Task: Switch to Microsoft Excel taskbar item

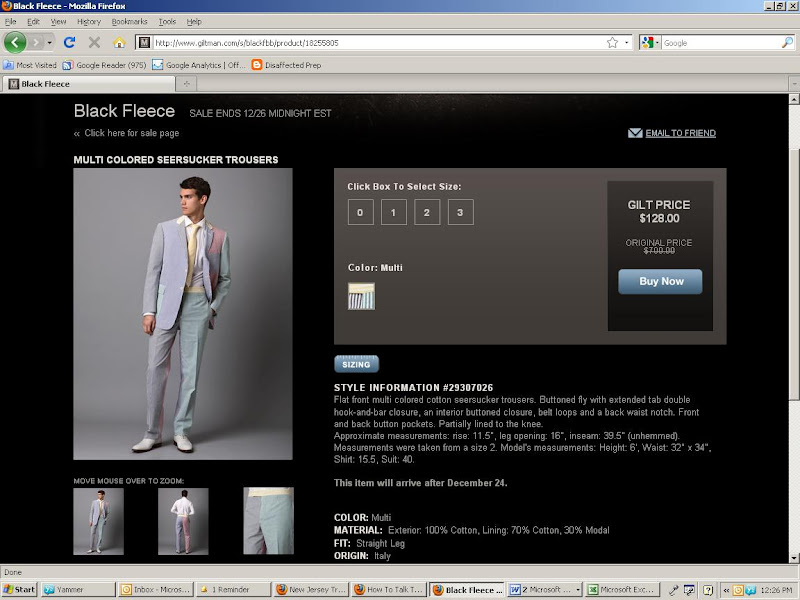Action: point(622,589)
